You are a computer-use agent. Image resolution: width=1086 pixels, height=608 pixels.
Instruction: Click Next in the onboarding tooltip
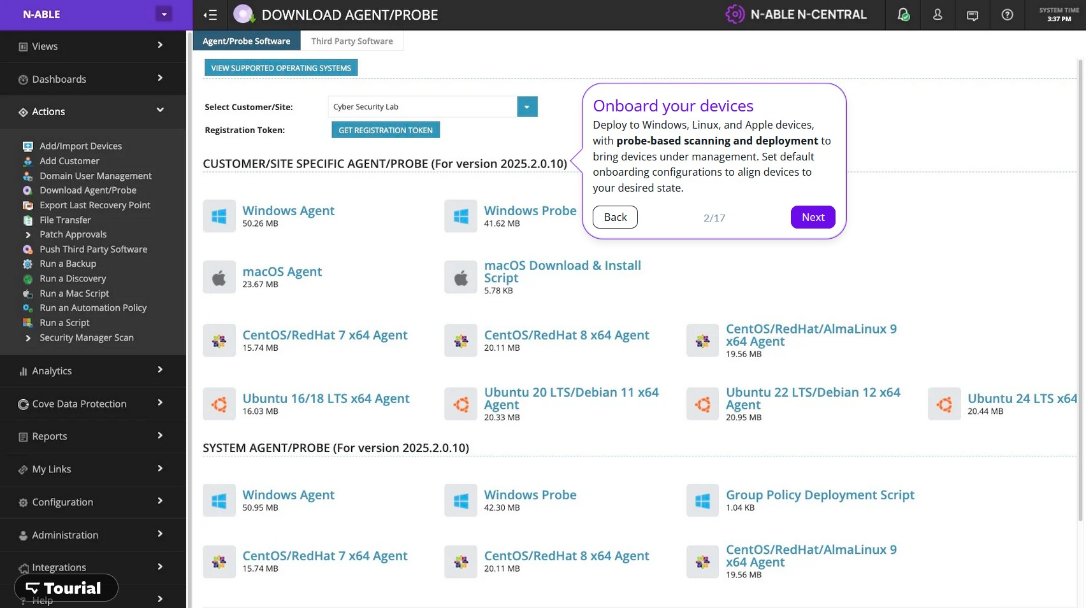pyautogui.click(x=813, y=217)
